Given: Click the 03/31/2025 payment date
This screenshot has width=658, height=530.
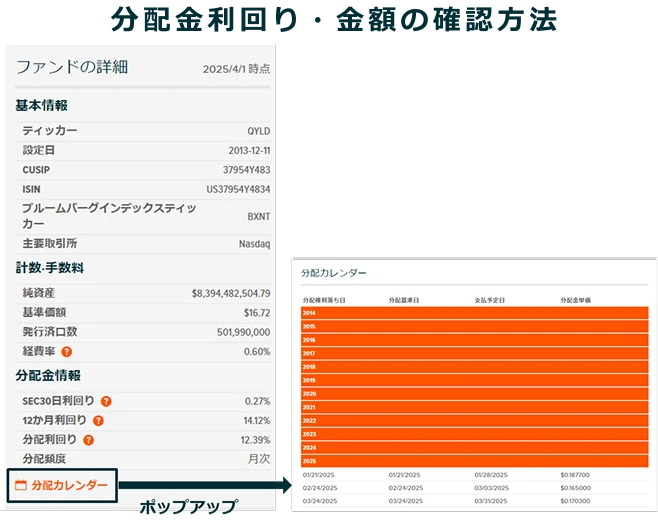Looking at the screenshot, I should tap(491, 501).
